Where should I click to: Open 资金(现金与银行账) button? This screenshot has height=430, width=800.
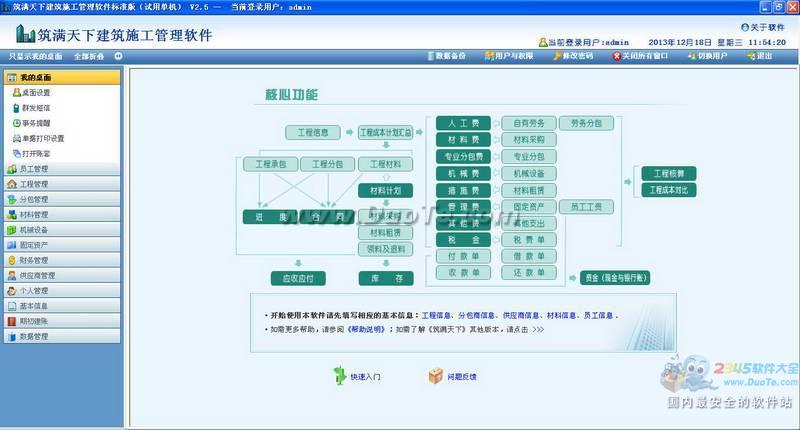615,277
